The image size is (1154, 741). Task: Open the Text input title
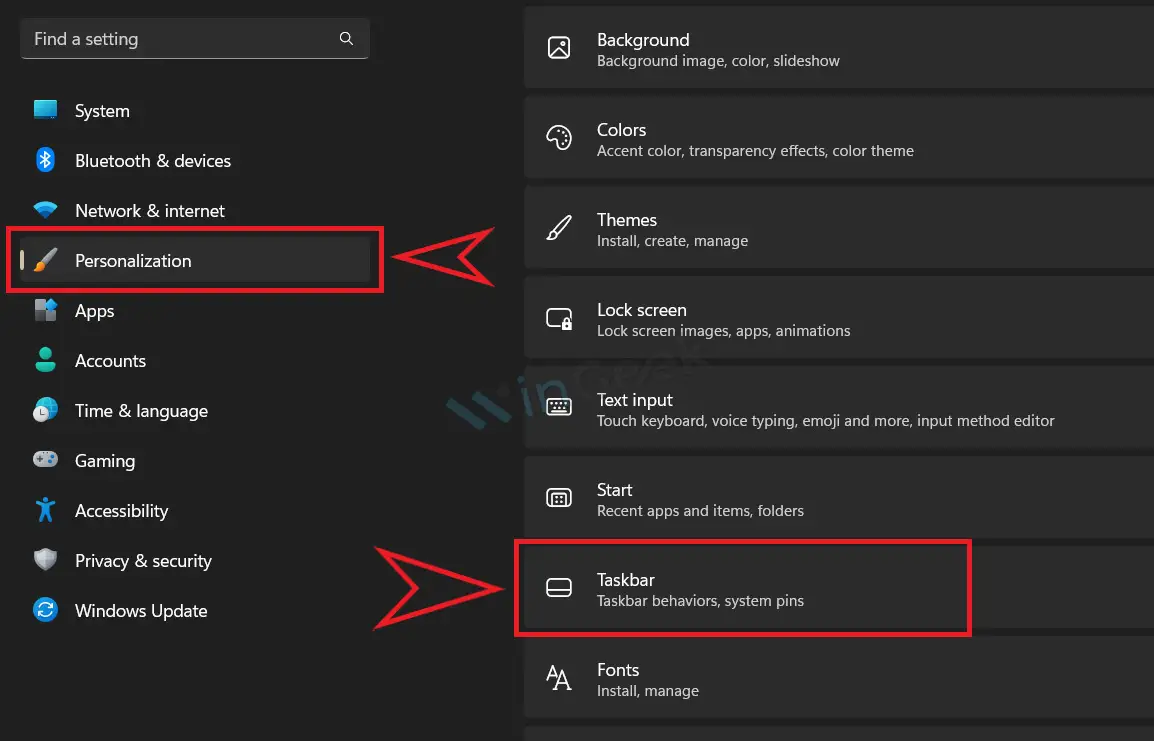click(634, 400)
